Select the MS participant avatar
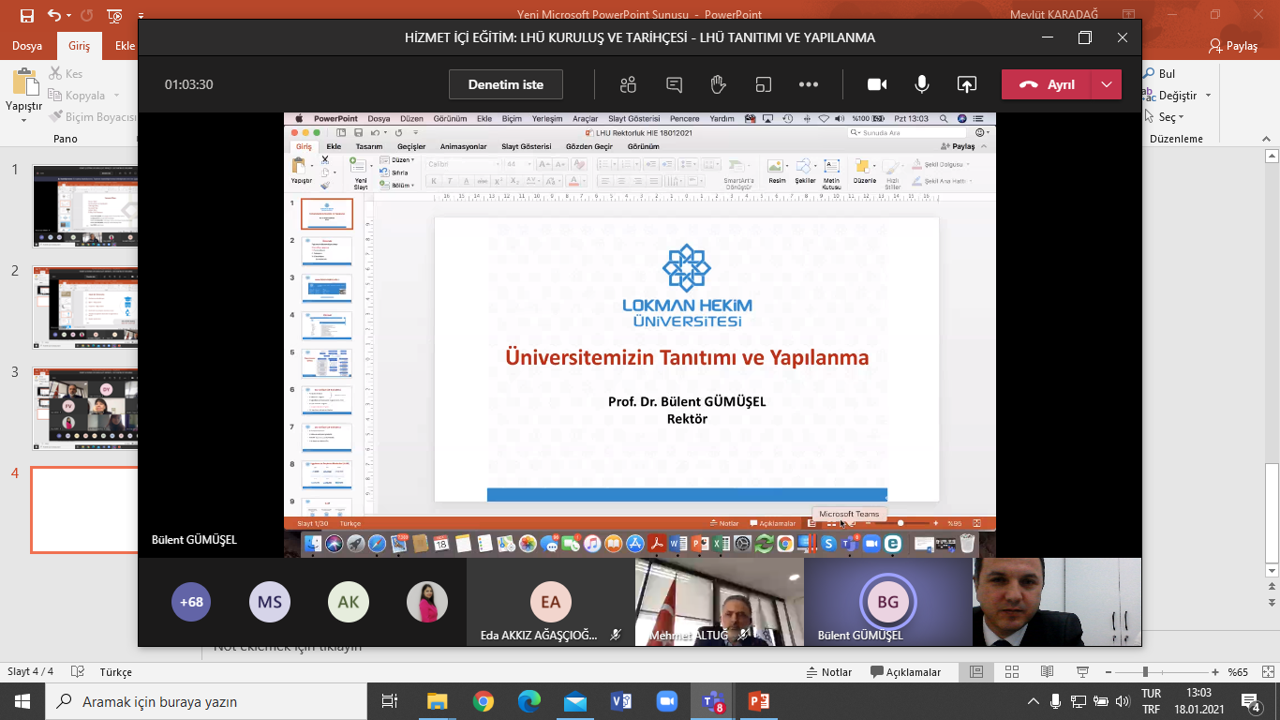 pos(270,602)
